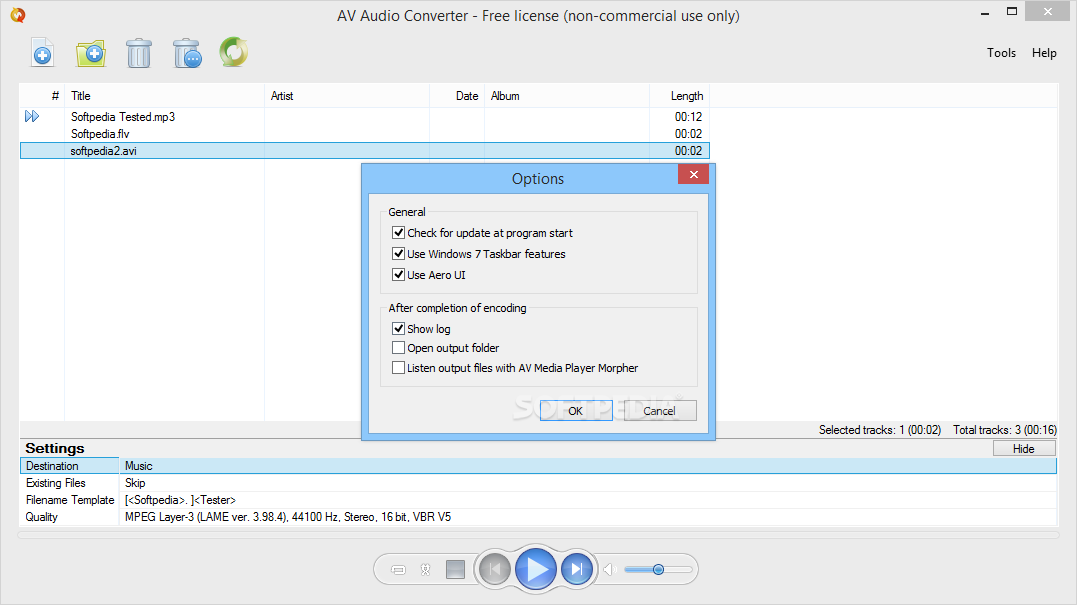Sort tracks by the Artist column header

tap(347, 96)
